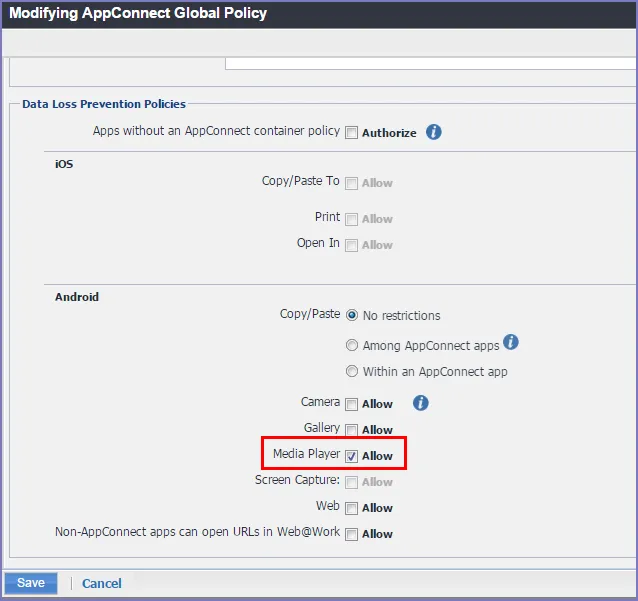Click 'Apps without an AppConnect container policy' label
The image size is (638, 601).
tap(216, 131)
